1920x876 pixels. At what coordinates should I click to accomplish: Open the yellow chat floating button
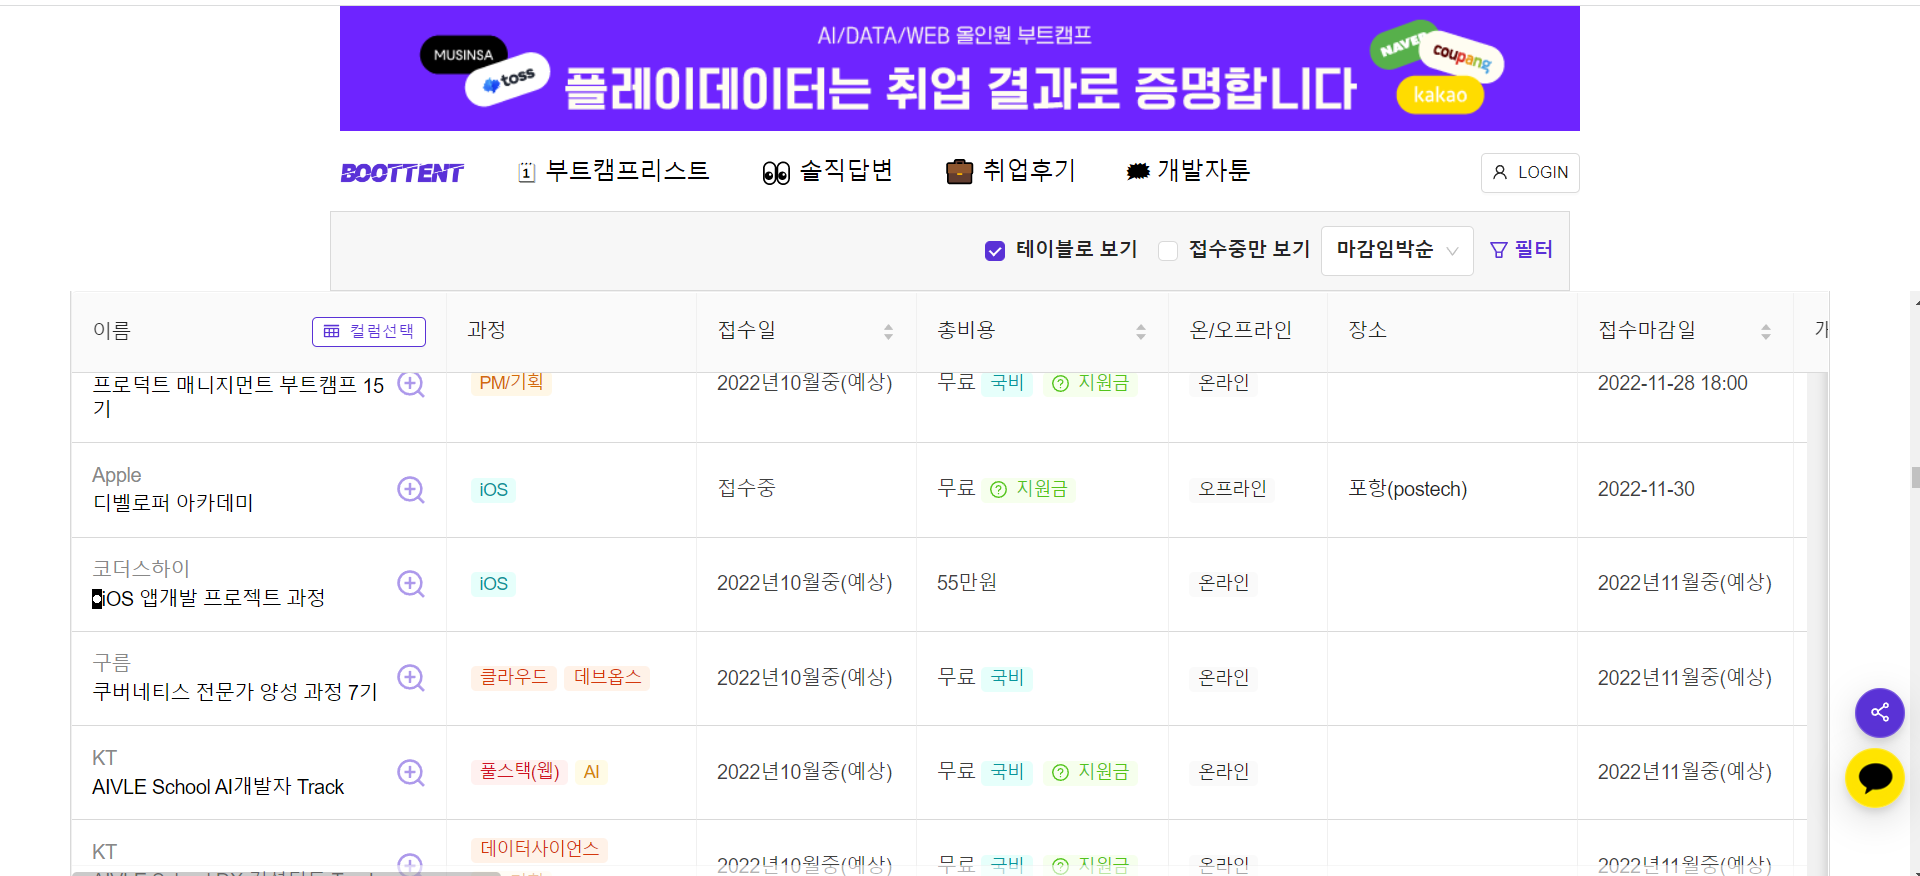click(1875, 778)
